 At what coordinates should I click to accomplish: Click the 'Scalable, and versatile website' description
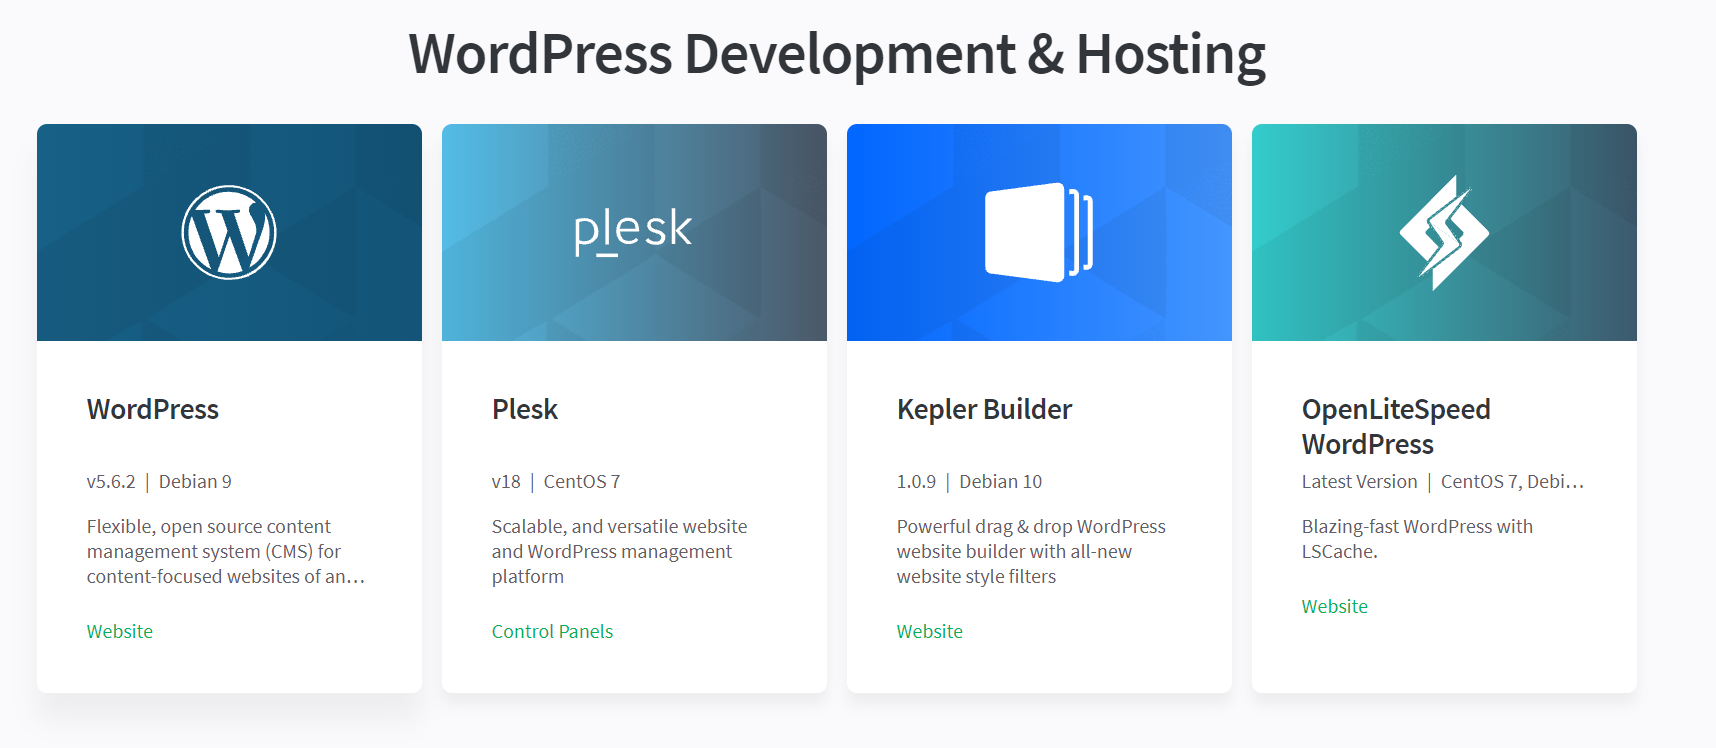click(x=620, y=551)
